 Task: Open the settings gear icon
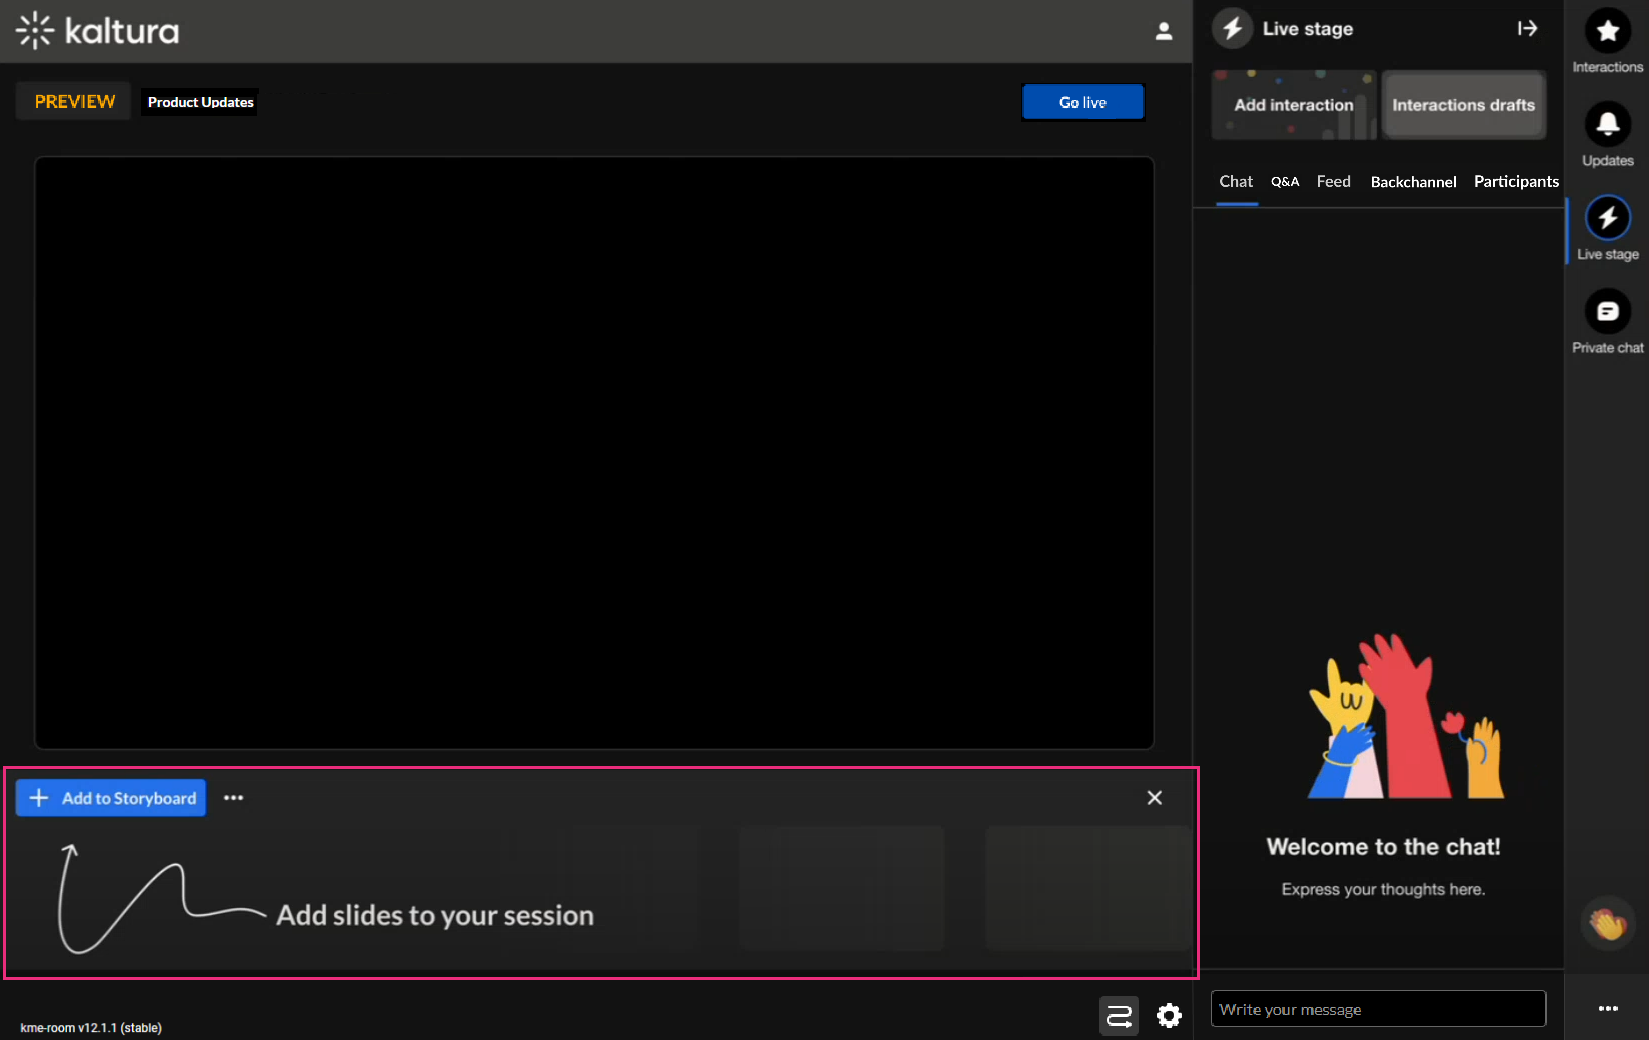click(1169, 1016)
